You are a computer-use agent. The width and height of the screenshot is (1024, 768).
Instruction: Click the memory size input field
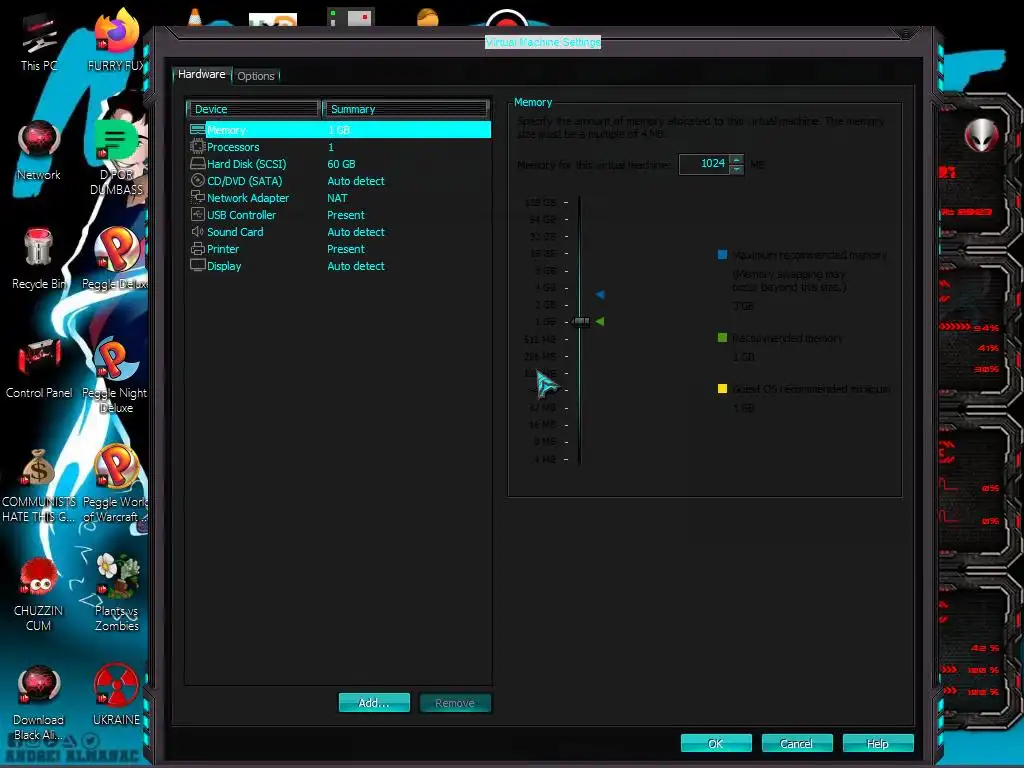[x=704, y=164]
